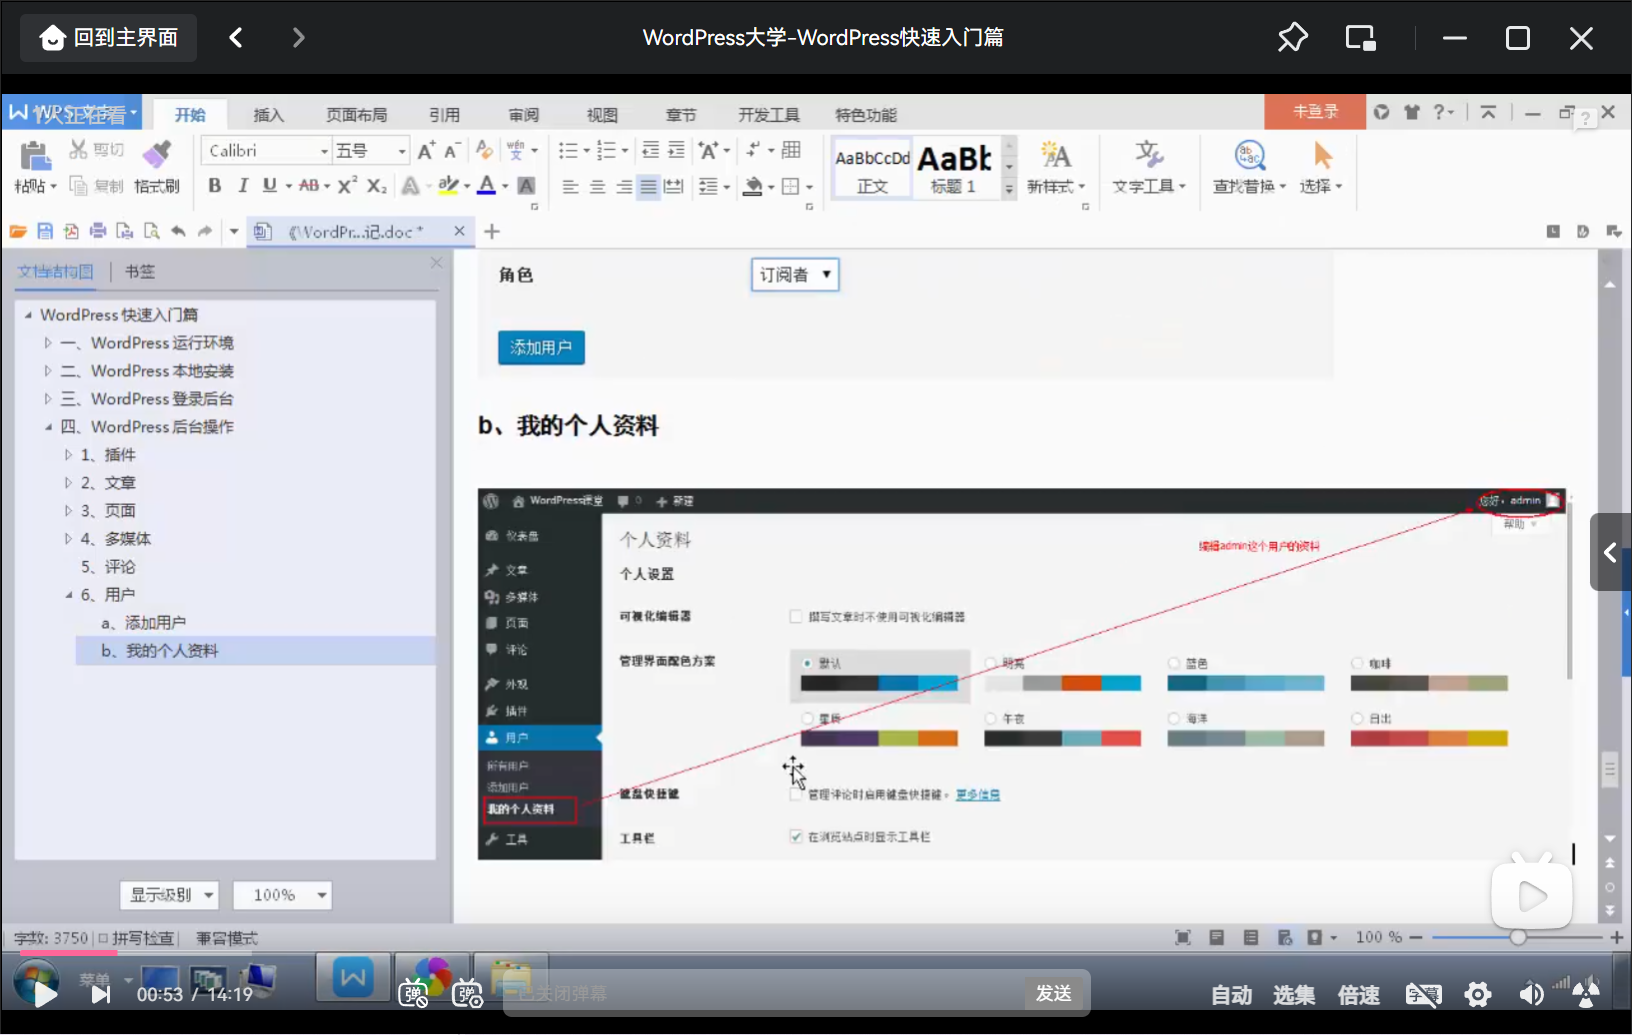Collapse 四、WordPress 后台操作 tree node
Viewport: 1632px width, 1035px height.
[48, 427]
